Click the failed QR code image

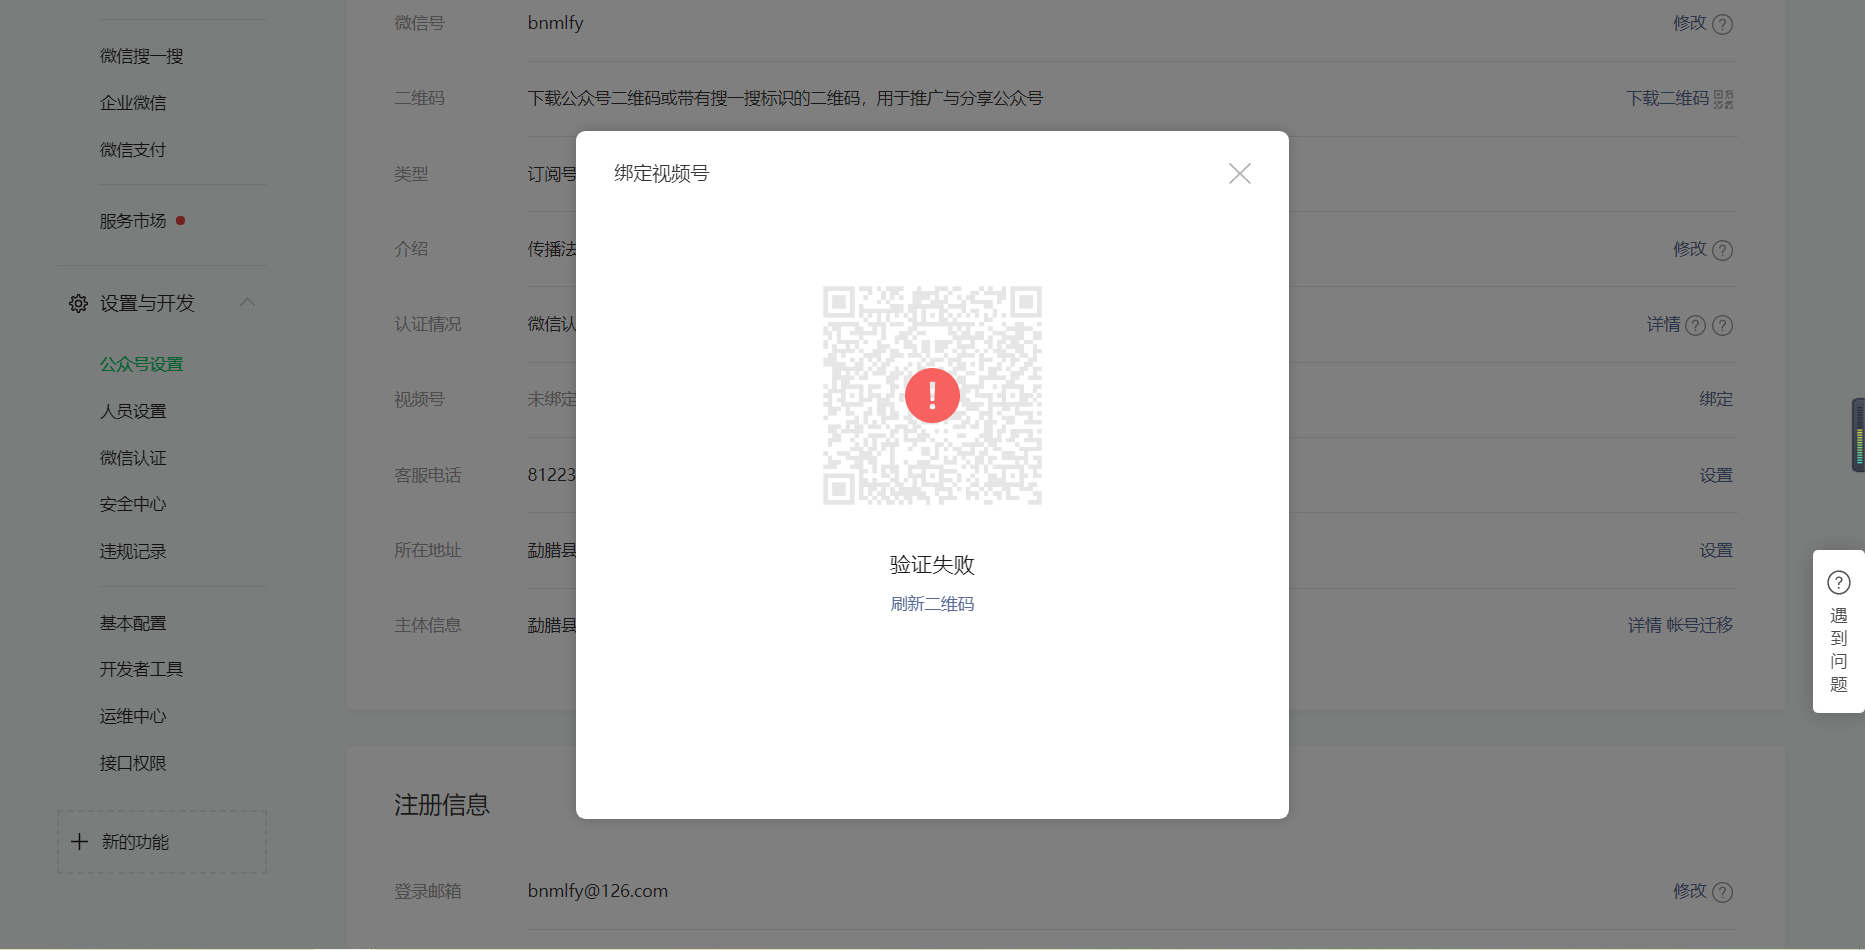point(932,396)
